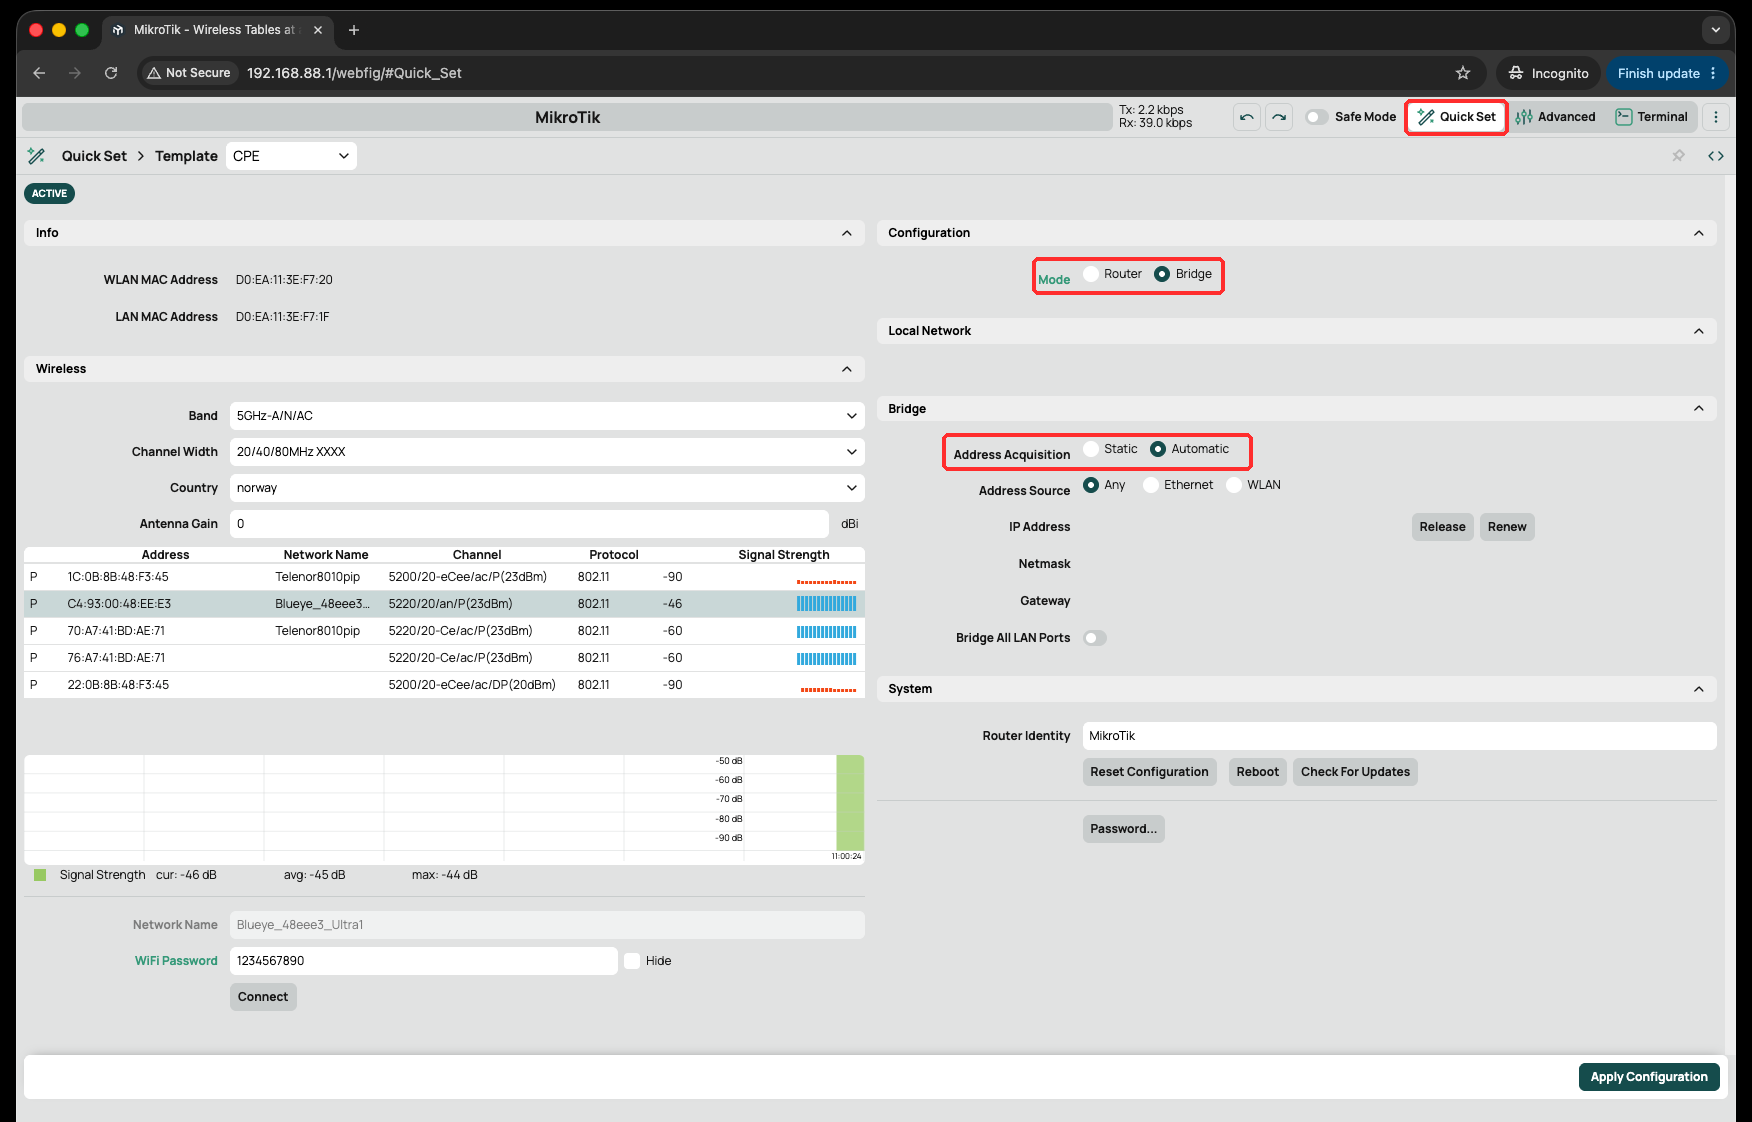Click Renew DHCP lease button
This screenshot has width=1752, height=1122.
1507,527
